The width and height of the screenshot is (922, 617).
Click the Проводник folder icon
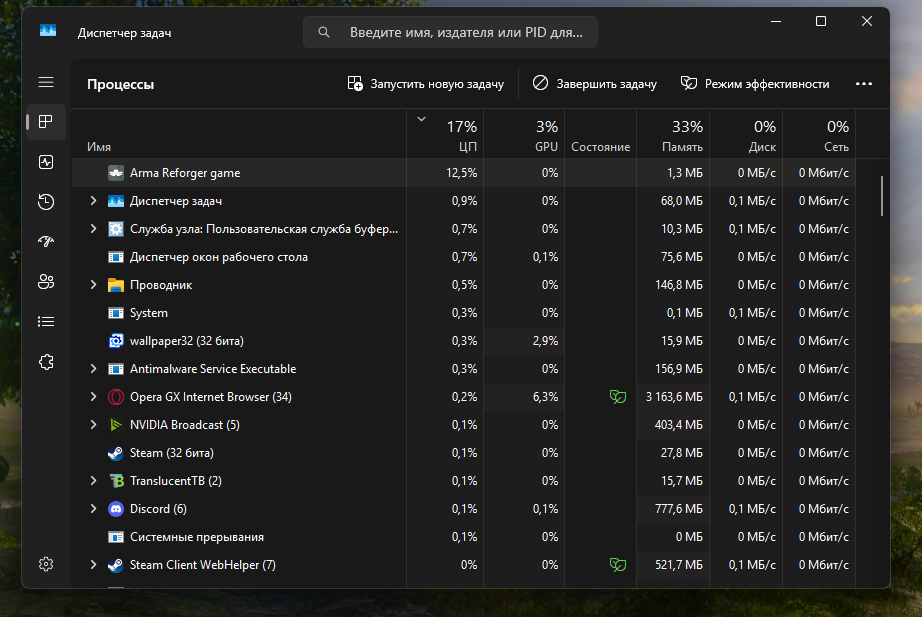point(116,285)
